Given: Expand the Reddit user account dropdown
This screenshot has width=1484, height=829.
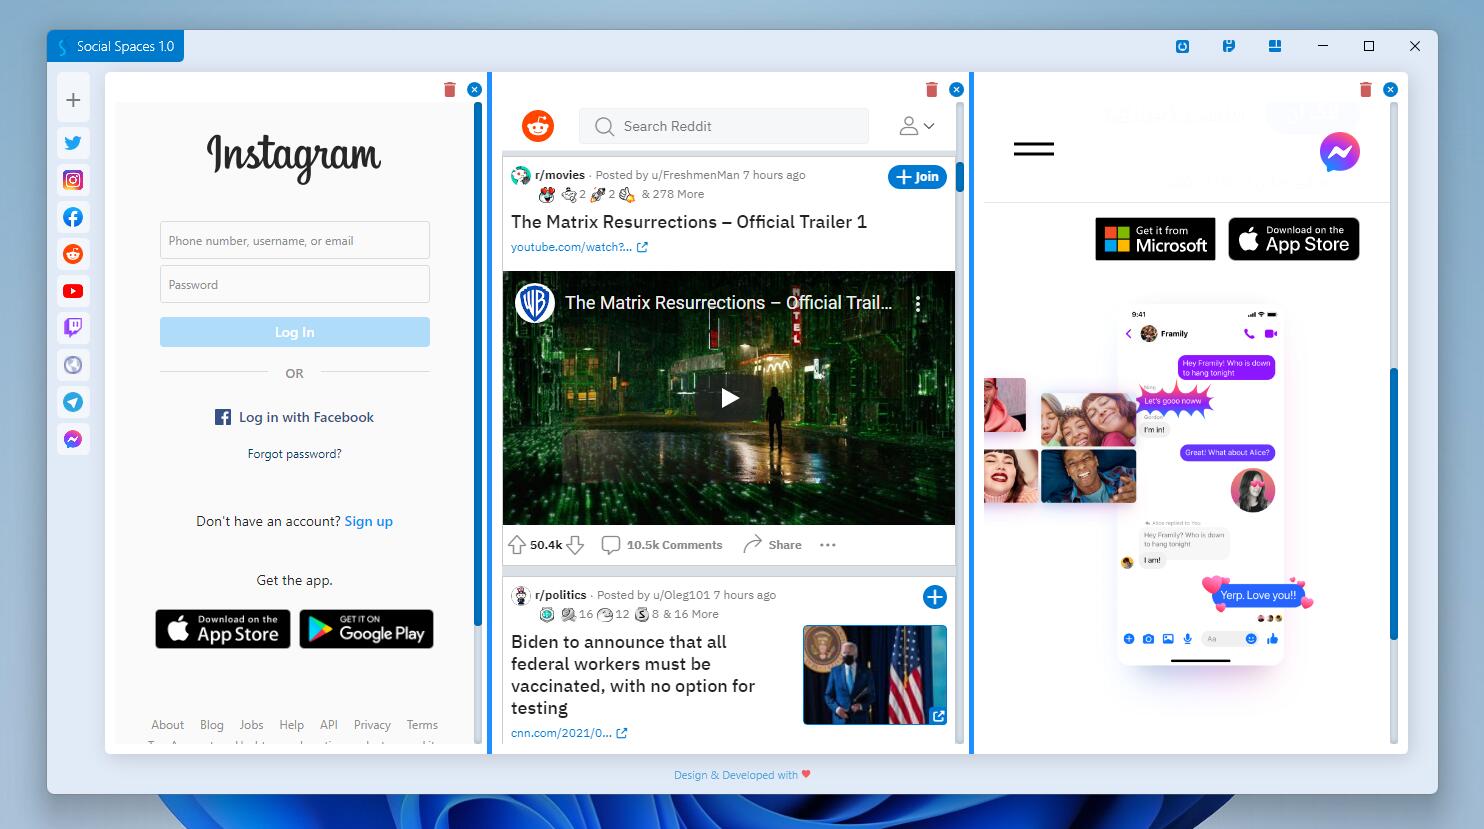Looking at the screenshot, I should click(916, 126).
